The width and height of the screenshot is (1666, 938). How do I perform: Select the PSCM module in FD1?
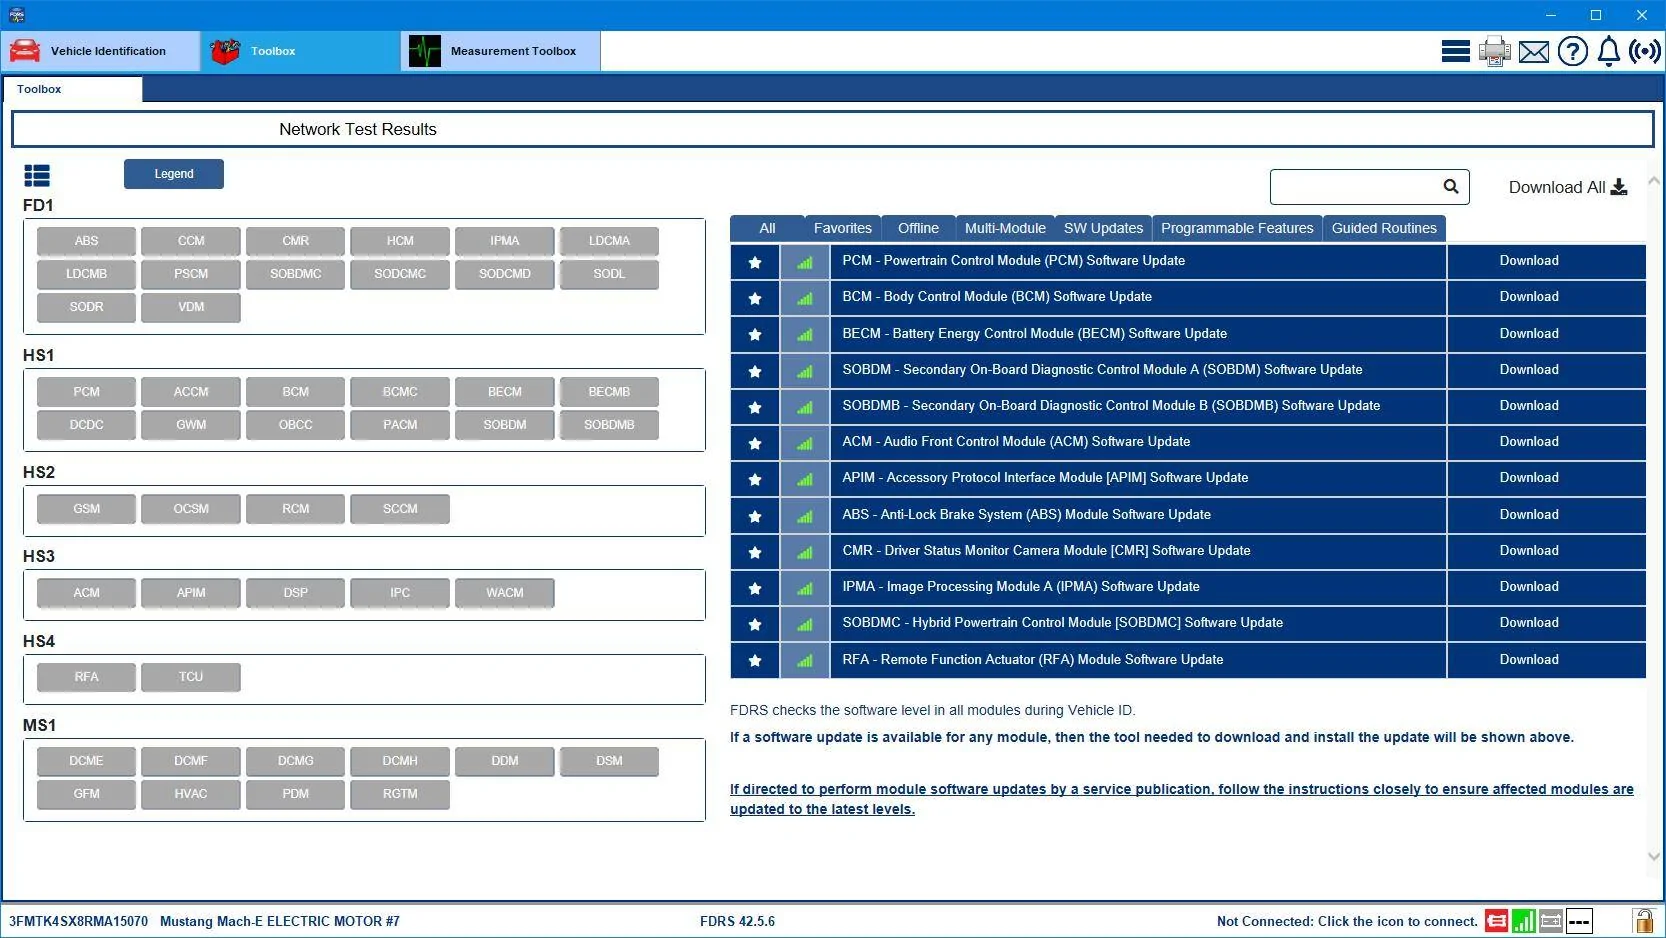(191, 274)
